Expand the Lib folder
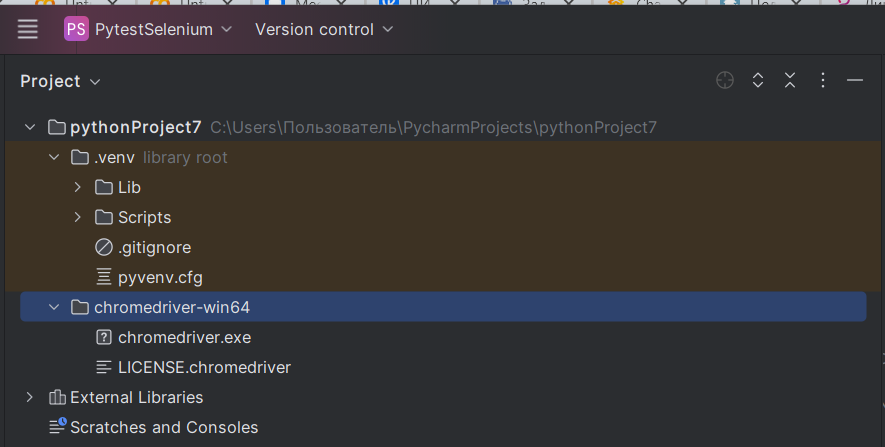This screenshot has width=885, height=447. [x=78, y=187]
